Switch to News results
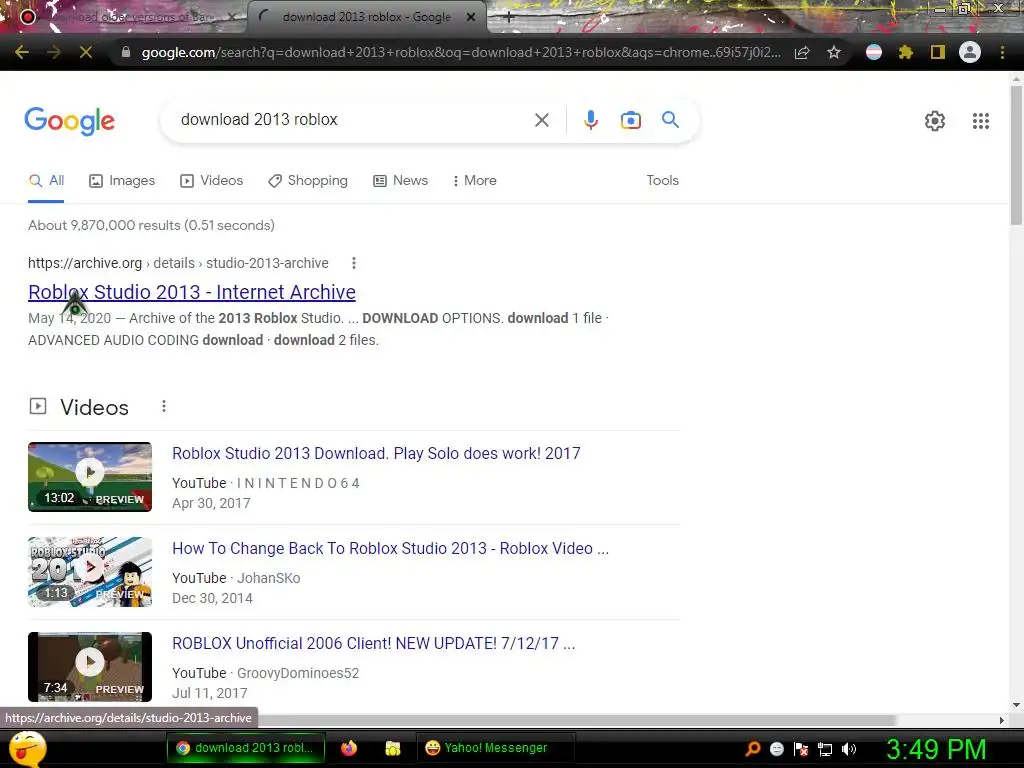Screen dimensions: 1024x768 (400, 181)
